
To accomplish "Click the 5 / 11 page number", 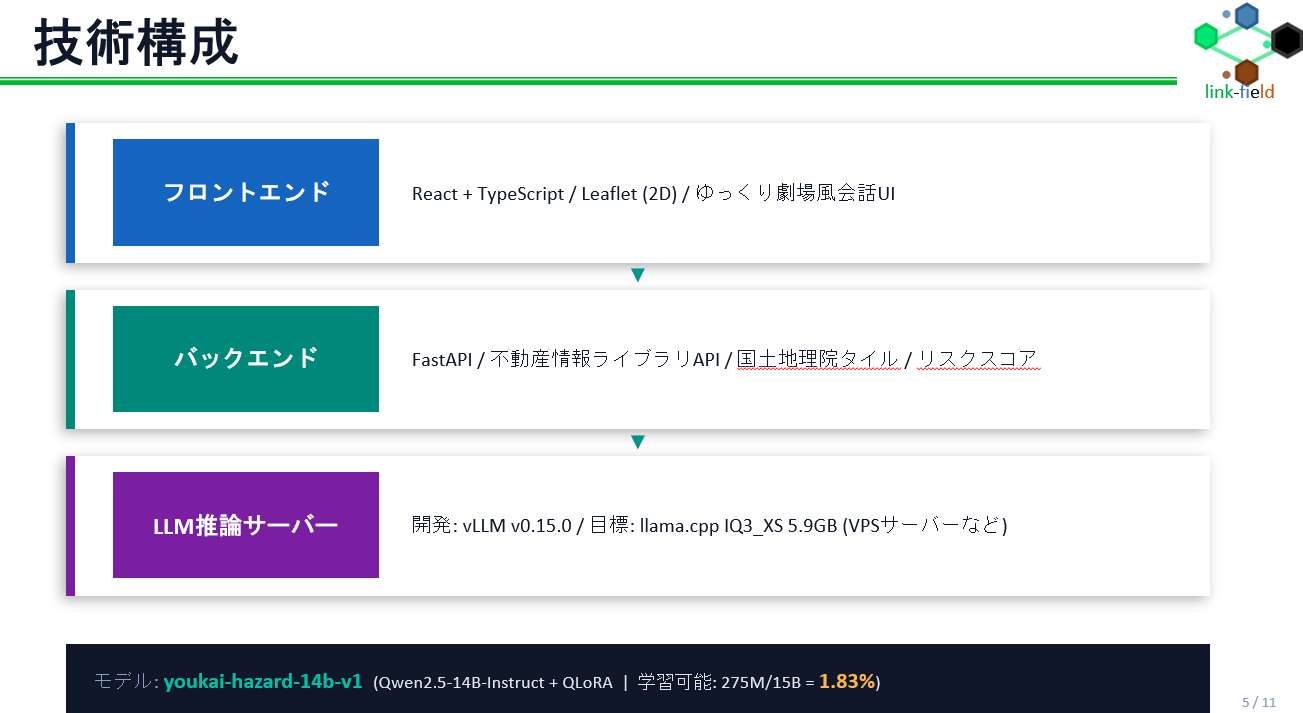I will point(1259,702).
